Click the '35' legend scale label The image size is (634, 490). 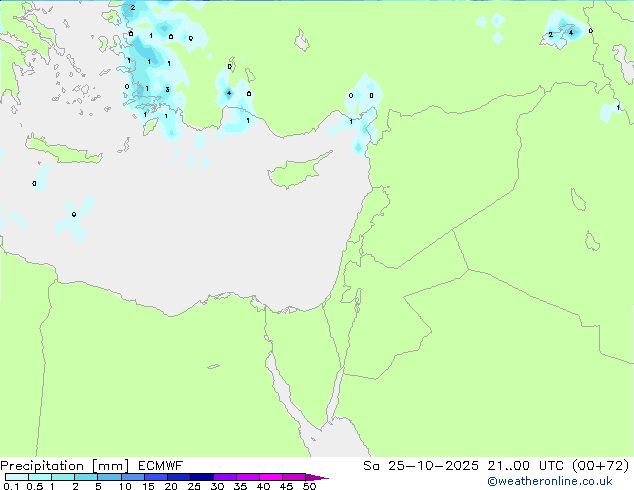pyautogui.click(x=240, y=486)
